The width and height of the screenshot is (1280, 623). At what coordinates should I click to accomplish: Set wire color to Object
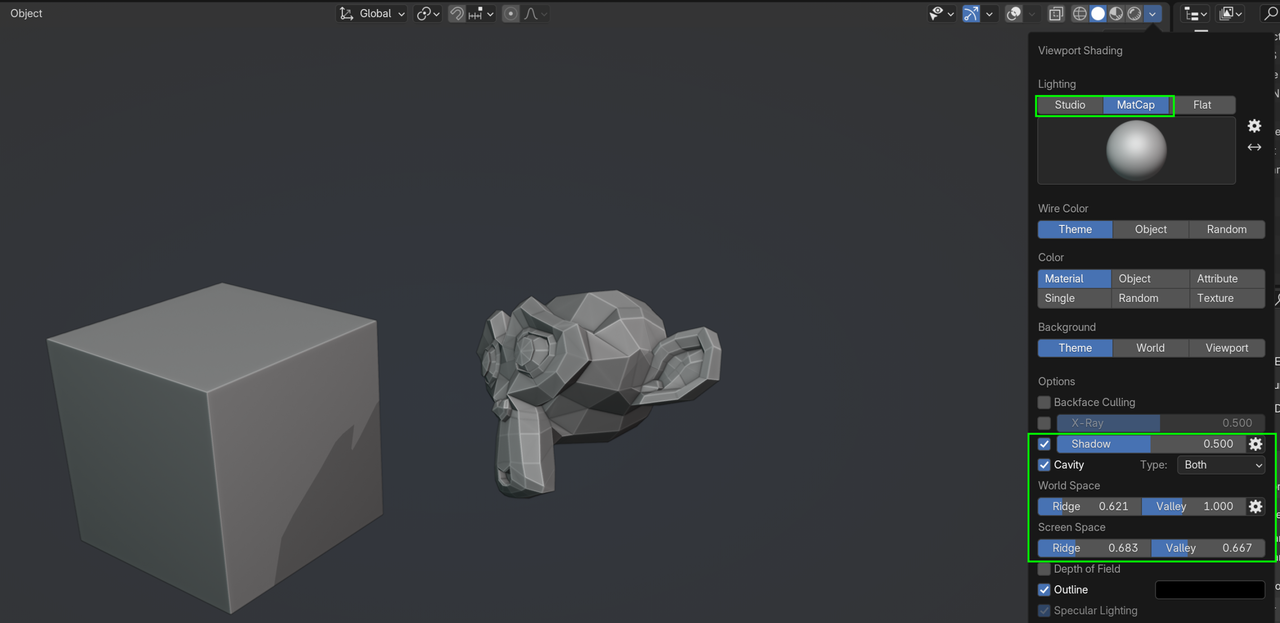tap(1151, 229)
